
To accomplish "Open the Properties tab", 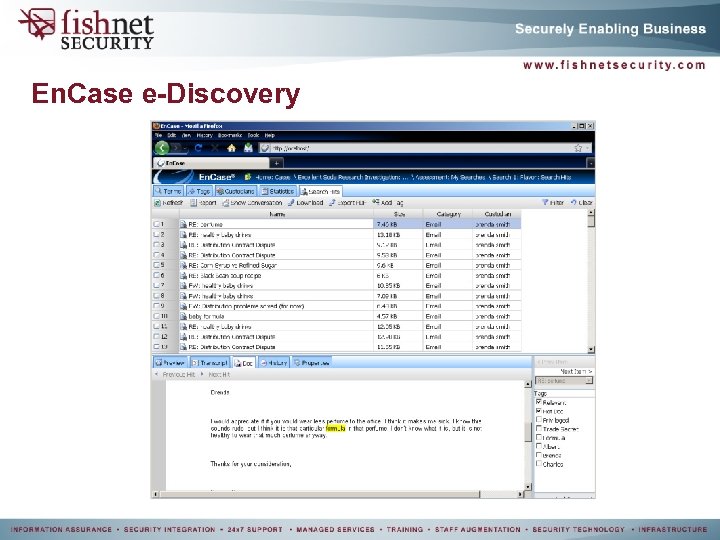I will point(312,363).
